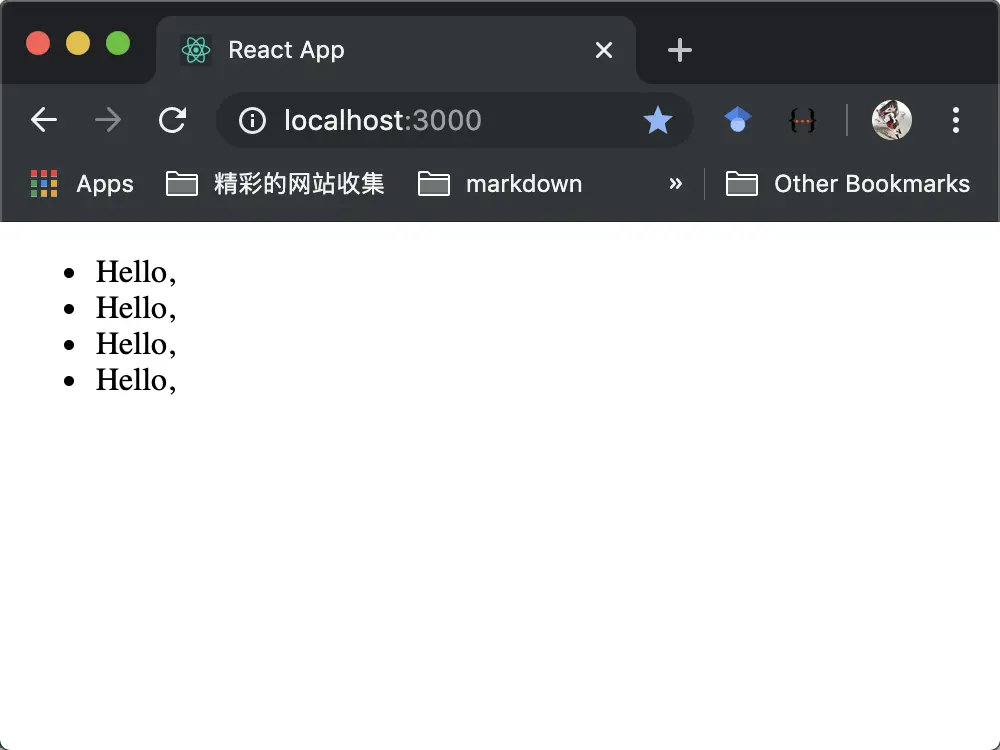Reload the localhost page
The width and height of the screenshot is (1000, 750).
click(x=172, y=120)
